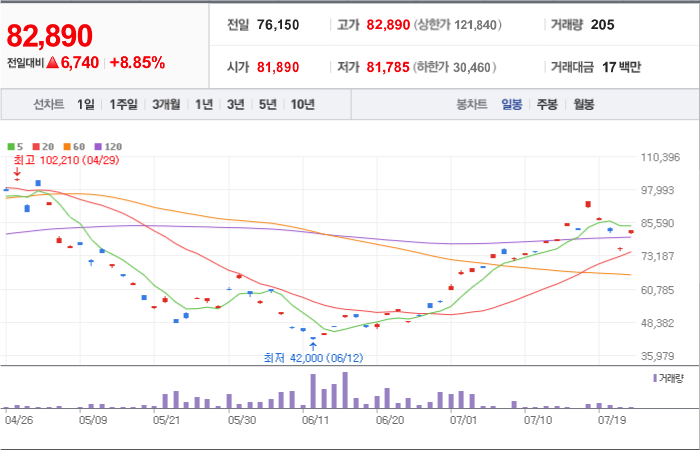
Task: Click the 05/30 date axis label
Action: tap(242, 420)
